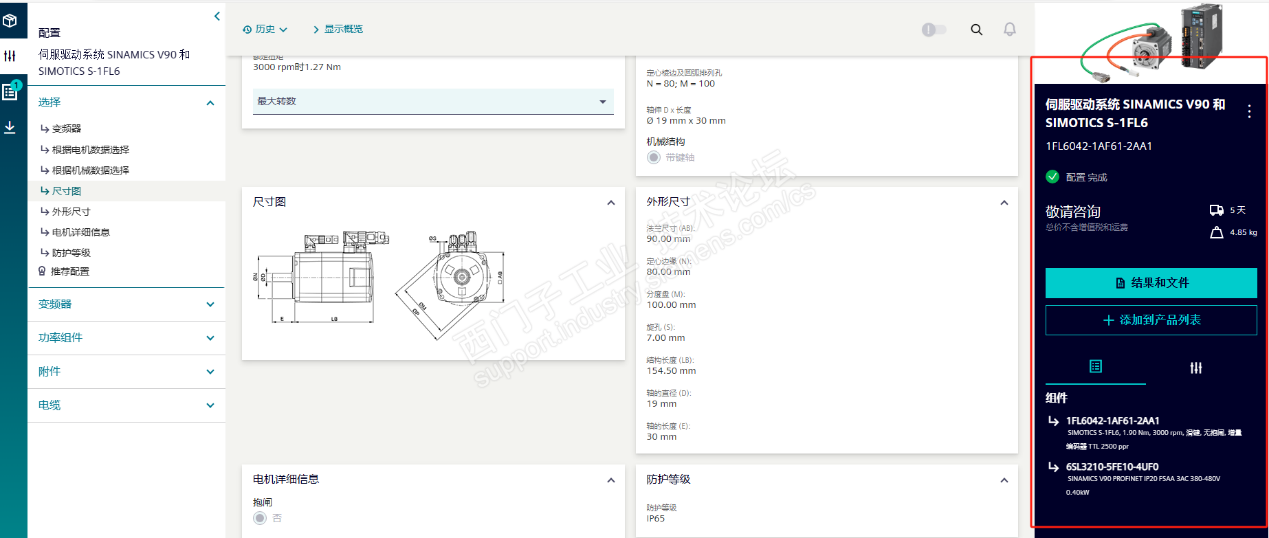
Task: Go to 防护等级 in navigation
Action: [71, 253]
